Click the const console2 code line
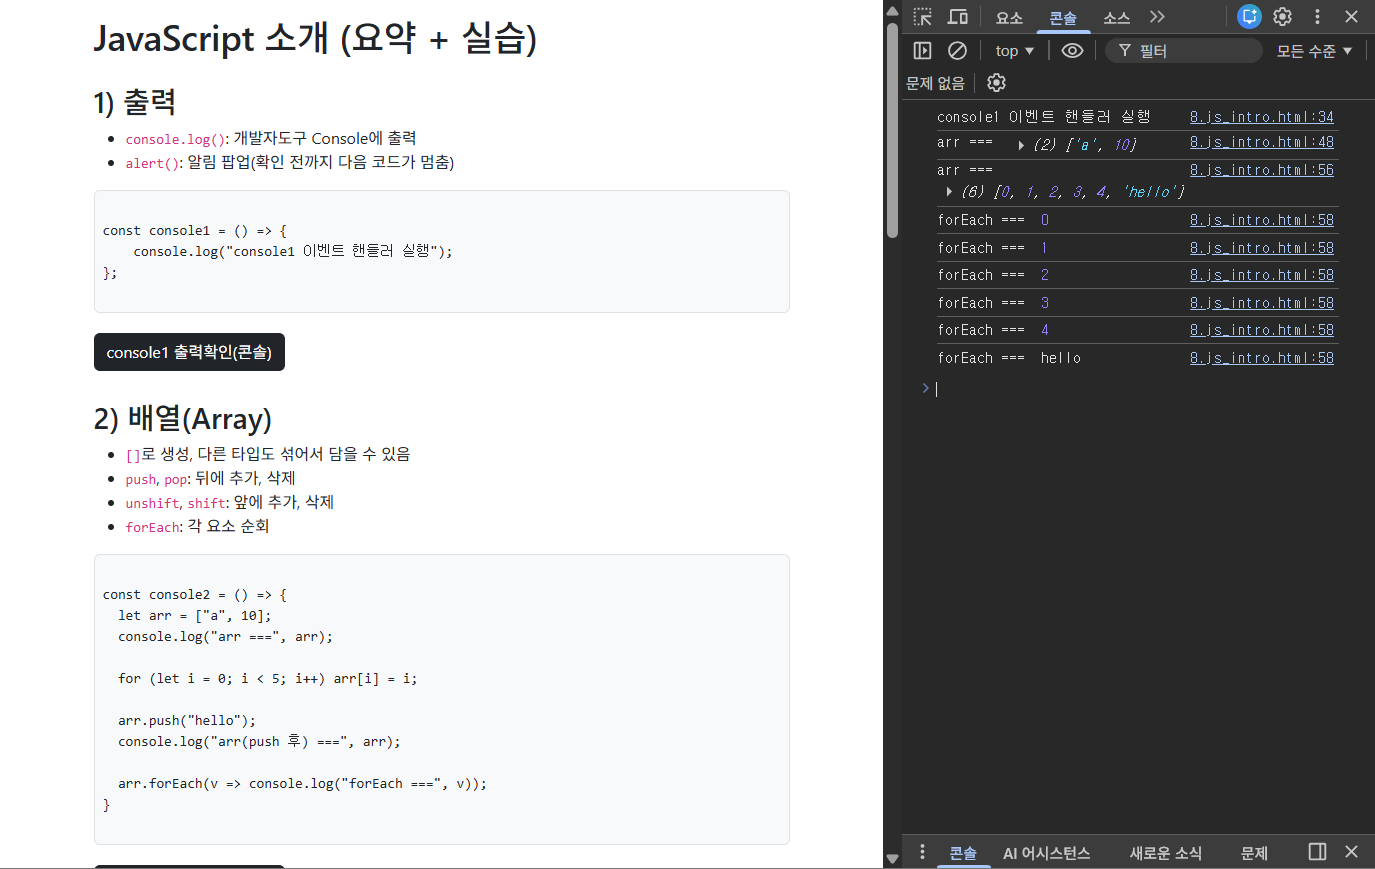 point(194,594)
